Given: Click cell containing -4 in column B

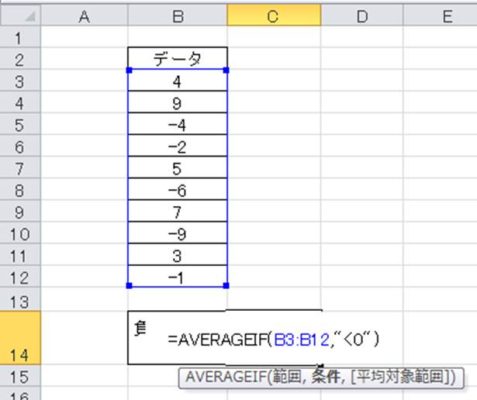Looking at the screenshot, I should click(x=178, y=124).
